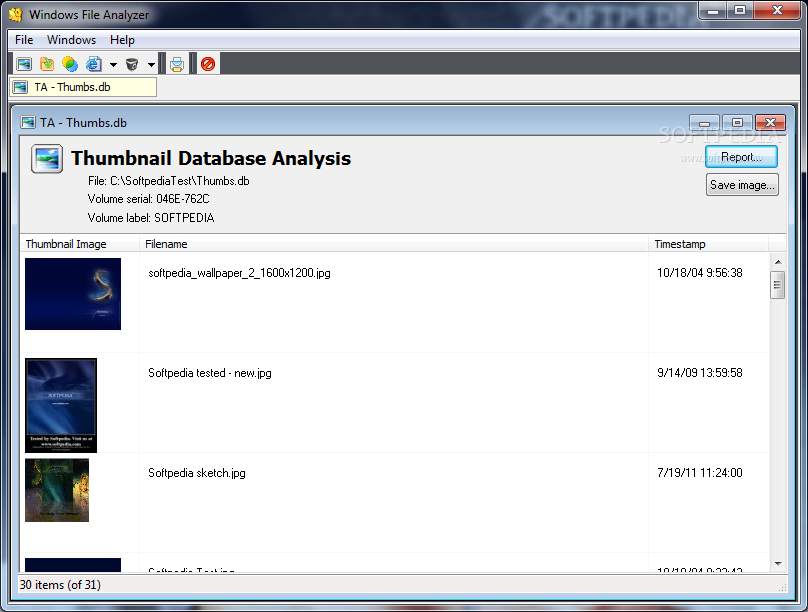The image size is (808, 612).
Task: Sort by Timestamp column header
Action: [708, 244]
